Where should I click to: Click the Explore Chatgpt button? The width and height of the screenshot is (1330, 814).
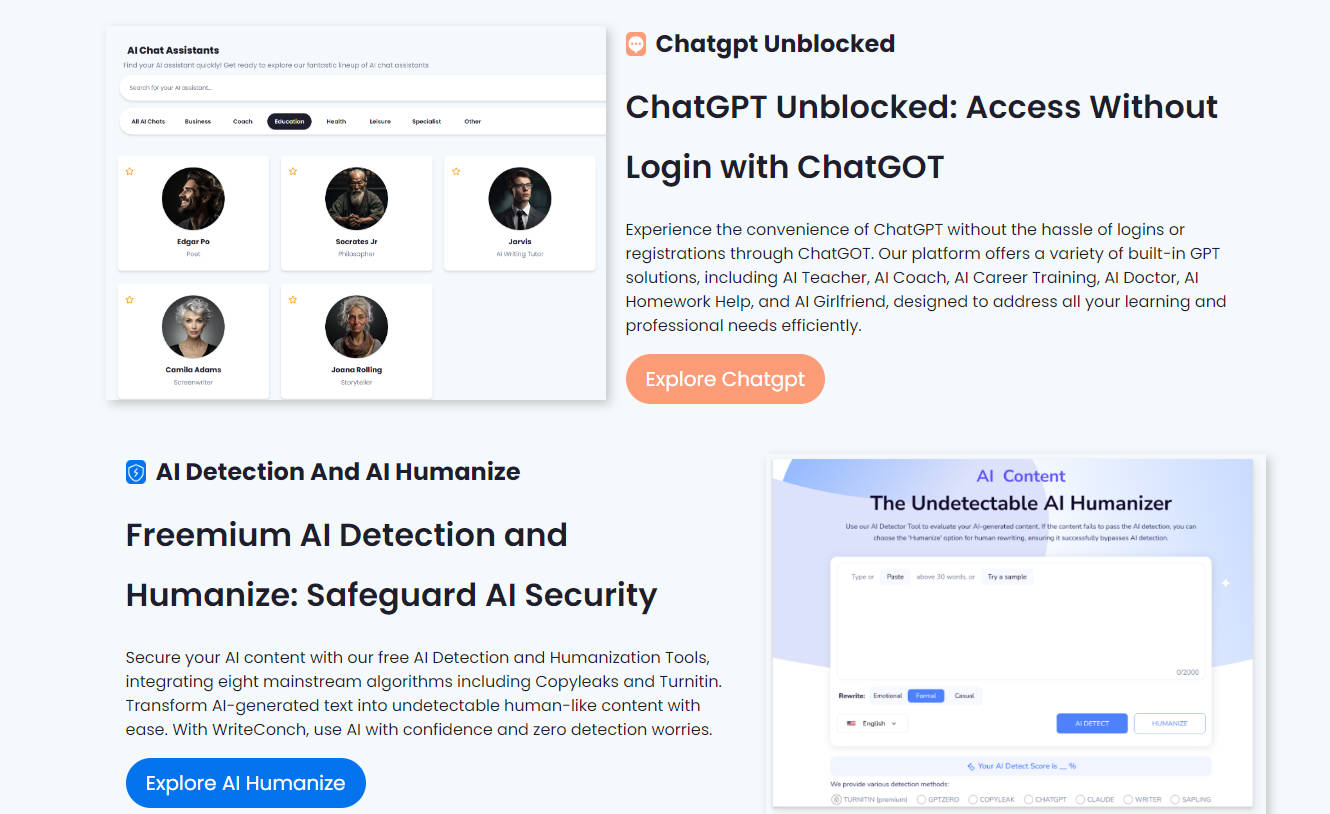[725, 379]
